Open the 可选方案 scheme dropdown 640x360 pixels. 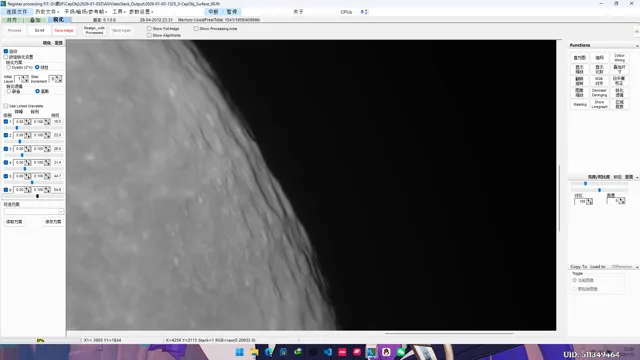tap(33, 211)
